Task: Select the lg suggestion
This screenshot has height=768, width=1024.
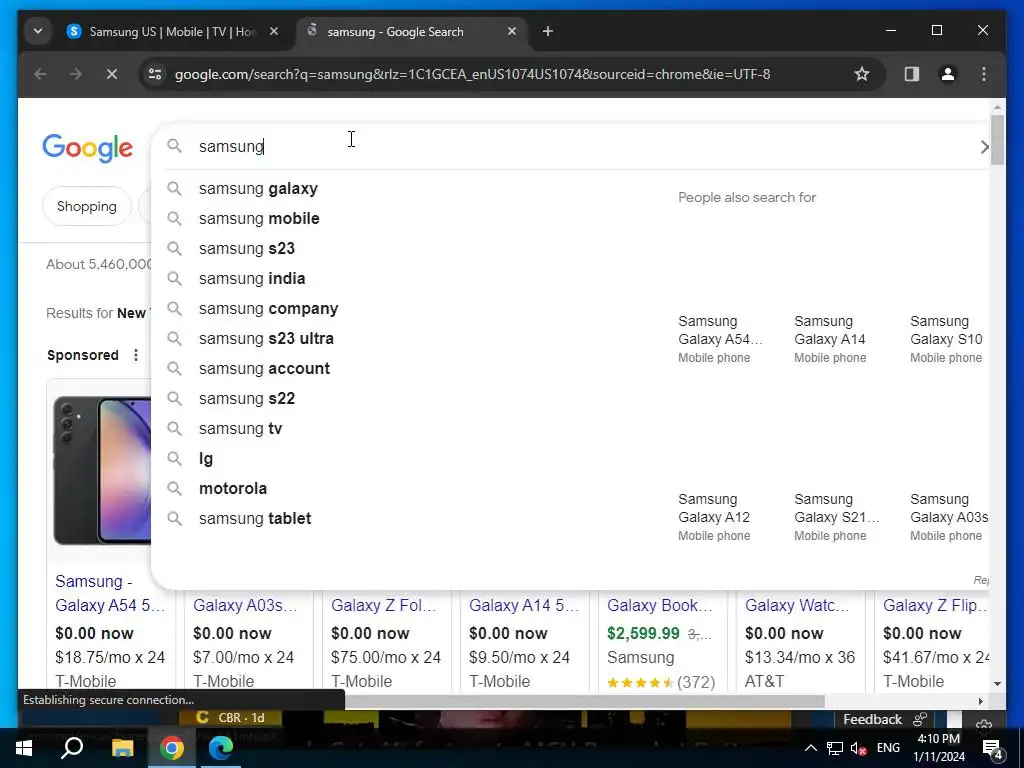Action: click(206, 459)
